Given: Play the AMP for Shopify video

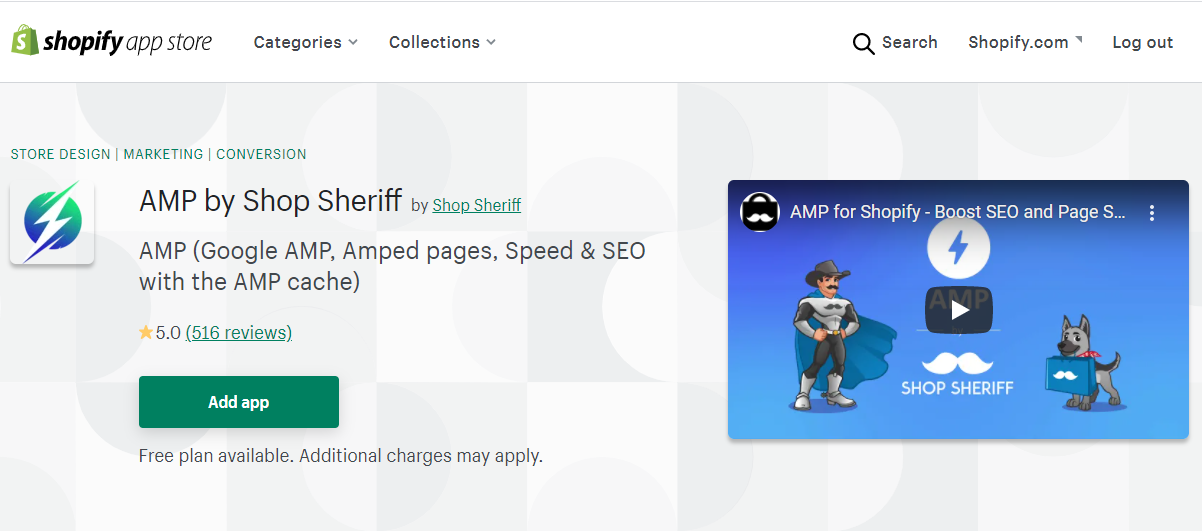Looking at the screenshot, I should point(959,310).
